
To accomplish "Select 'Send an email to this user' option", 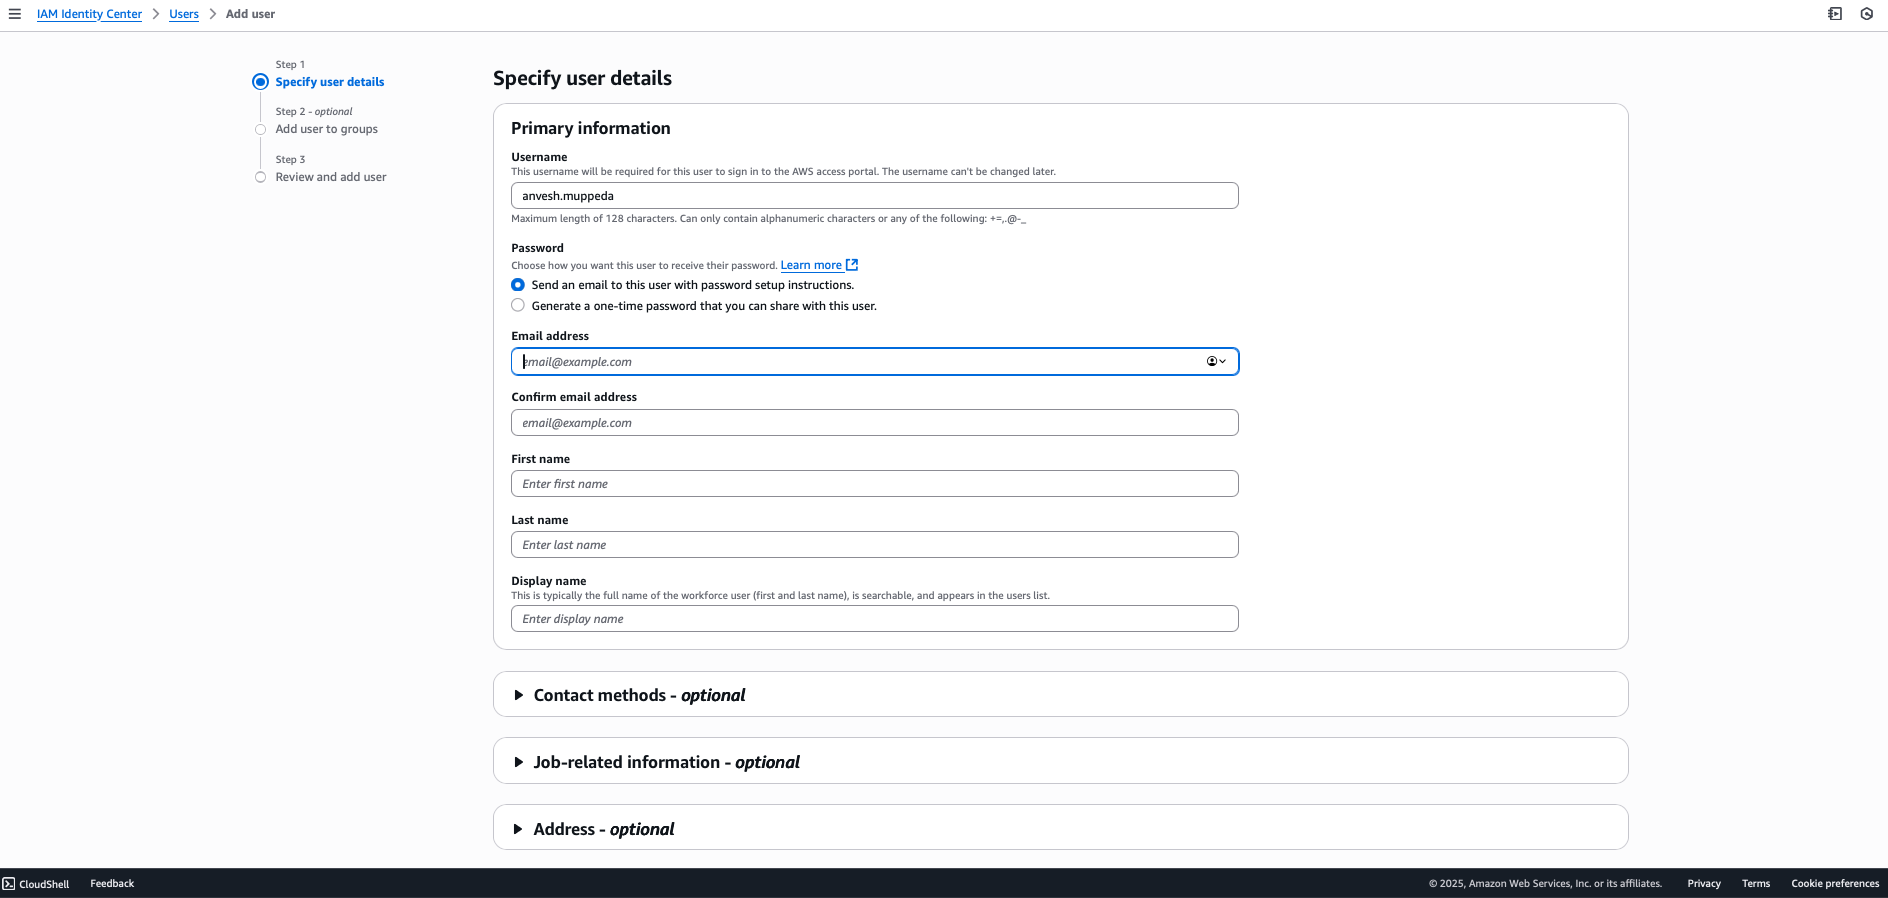I will (518, 285).
